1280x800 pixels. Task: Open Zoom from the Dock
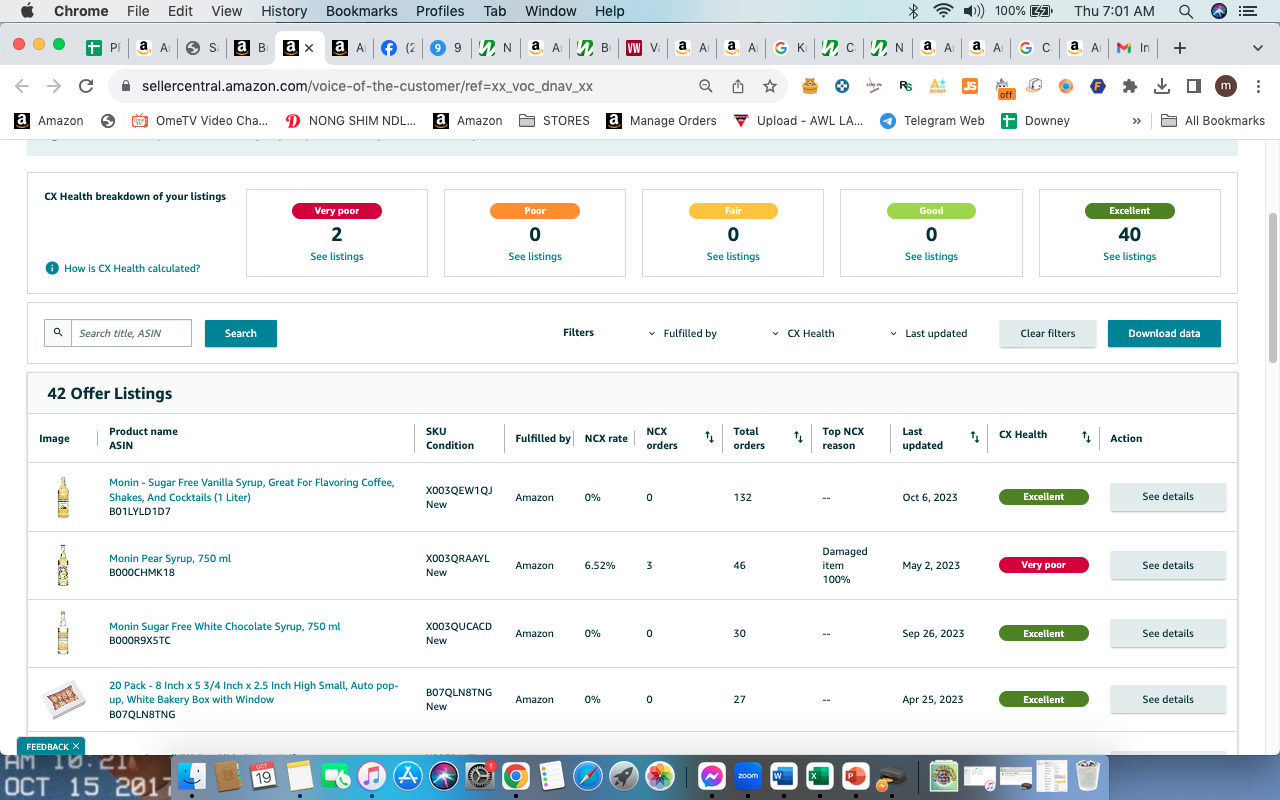point(748,775)
